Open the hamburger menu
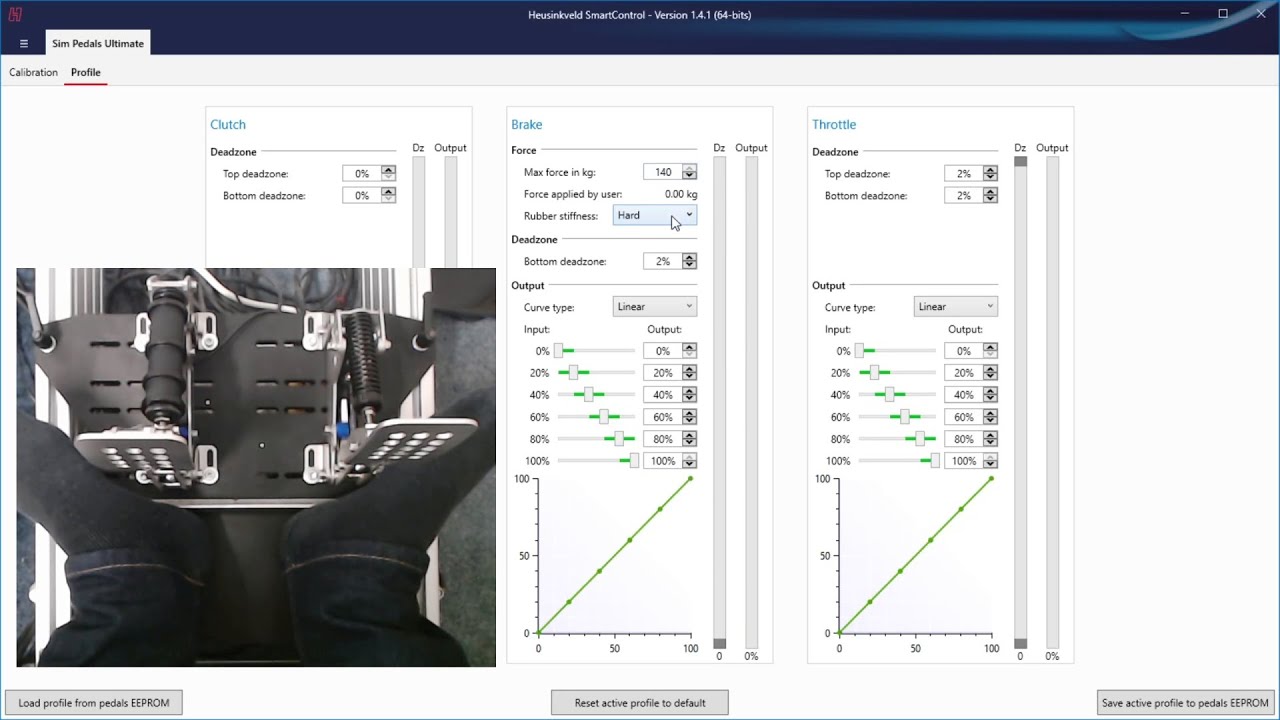 (24, 44)
